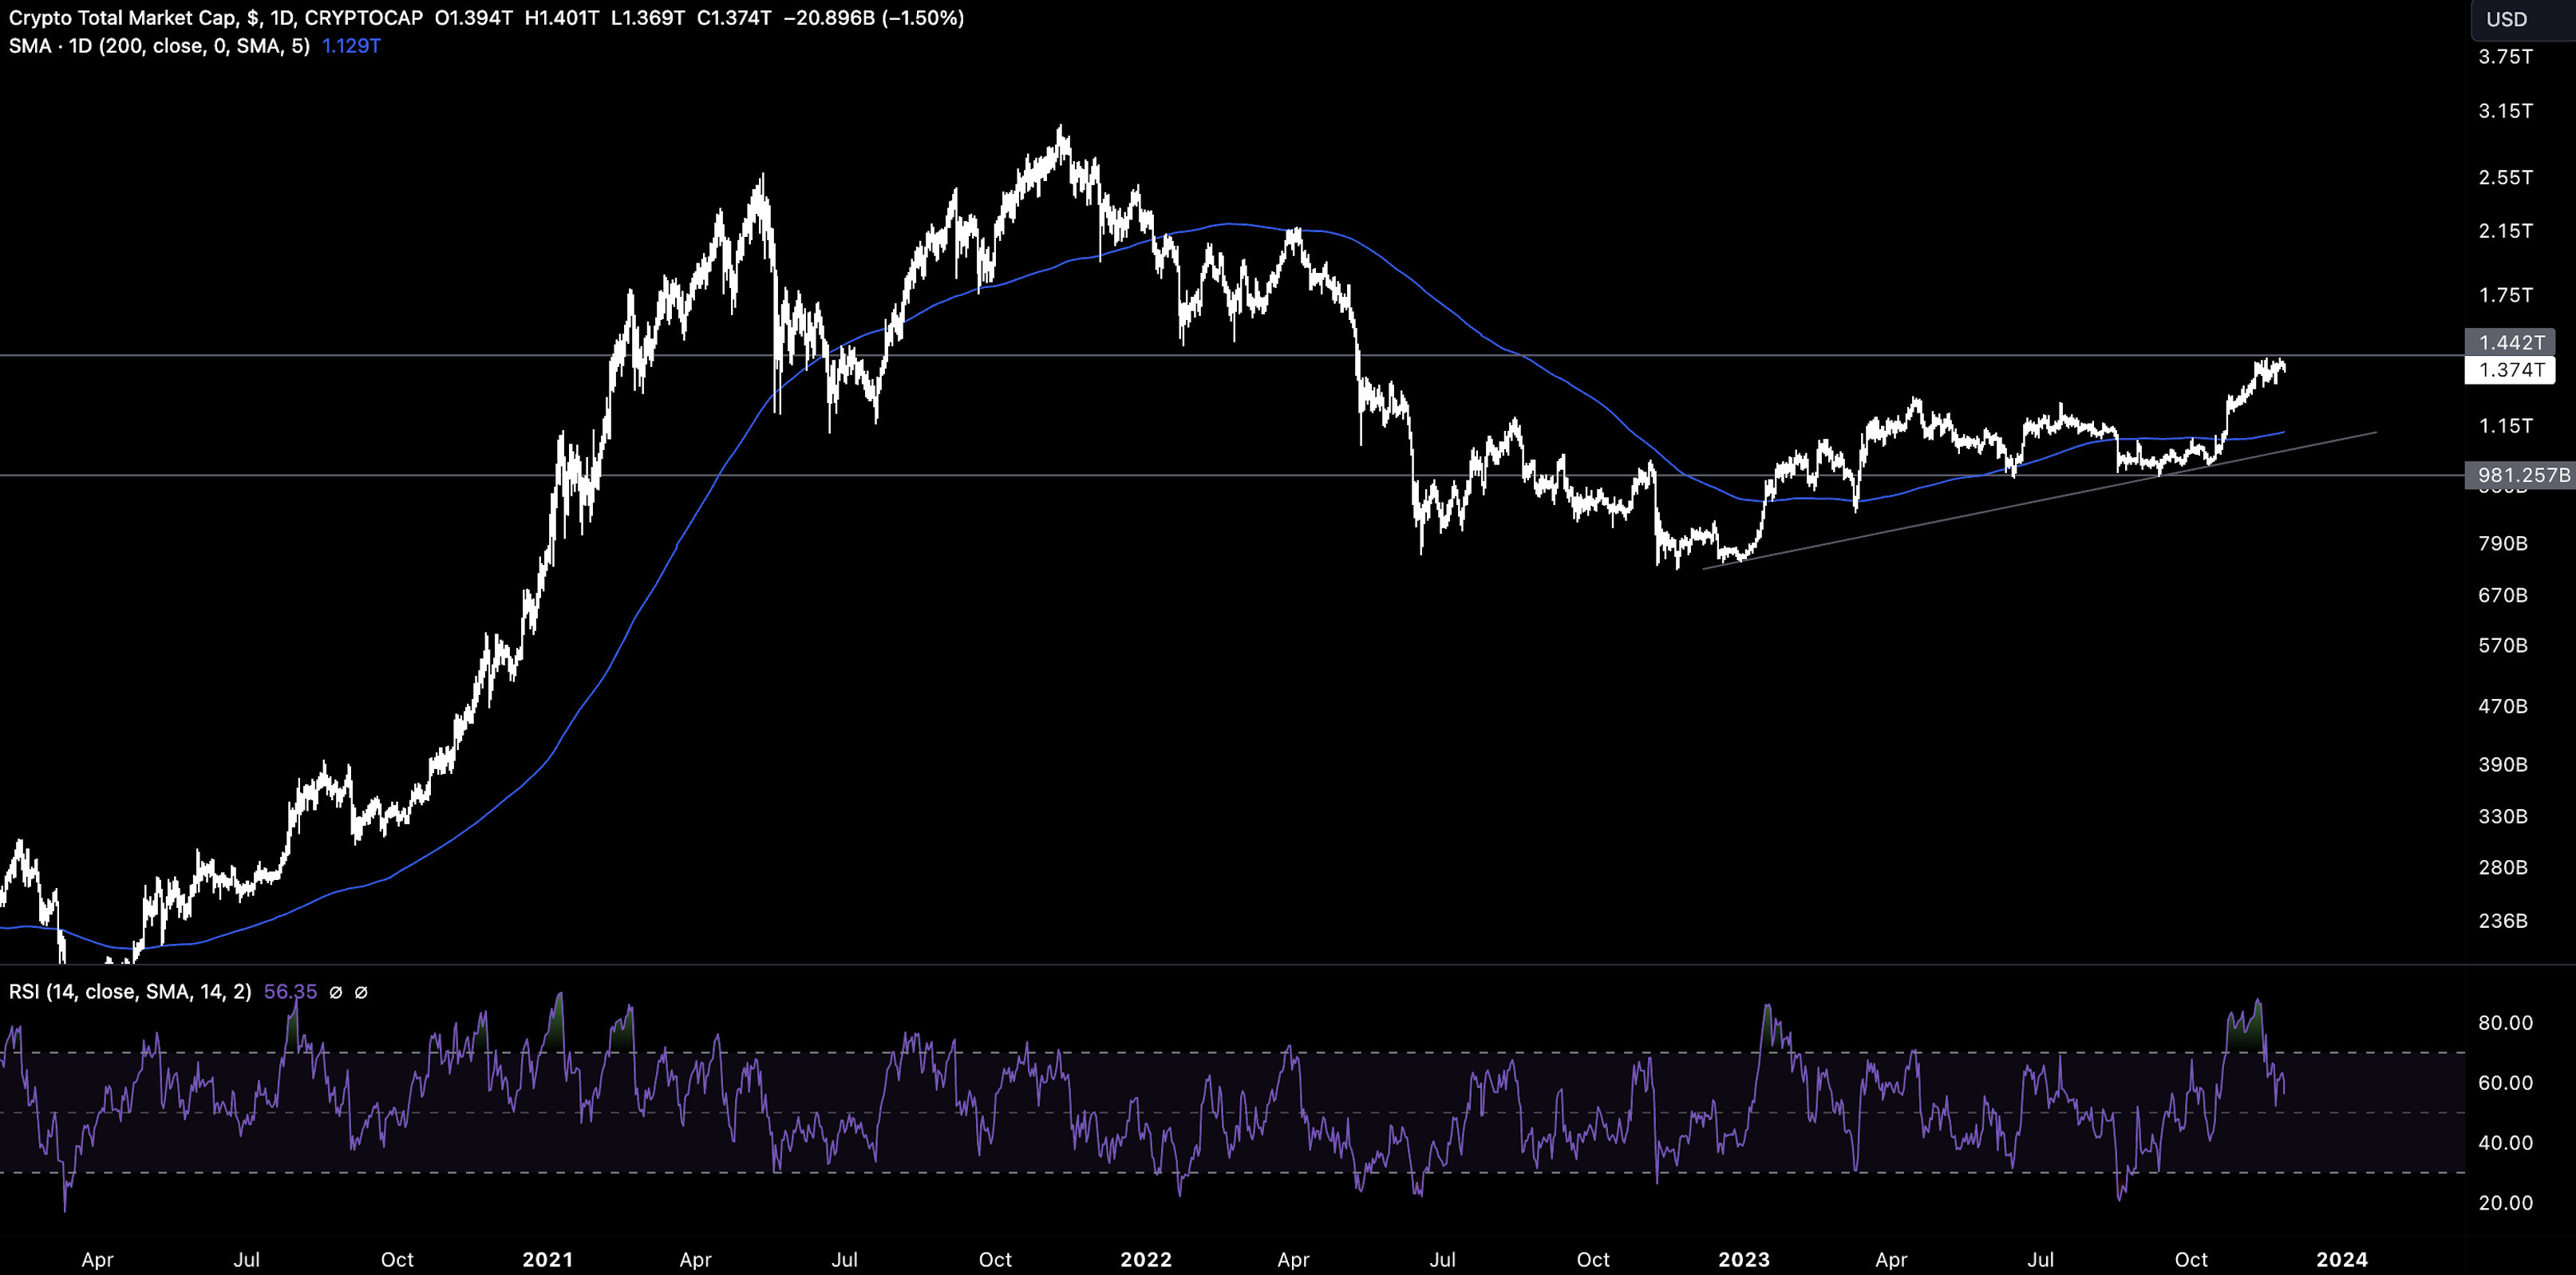Click the 20.00 RSI scale label
Viewport: 2576px width, 1275px height.
(2505, 1202)
